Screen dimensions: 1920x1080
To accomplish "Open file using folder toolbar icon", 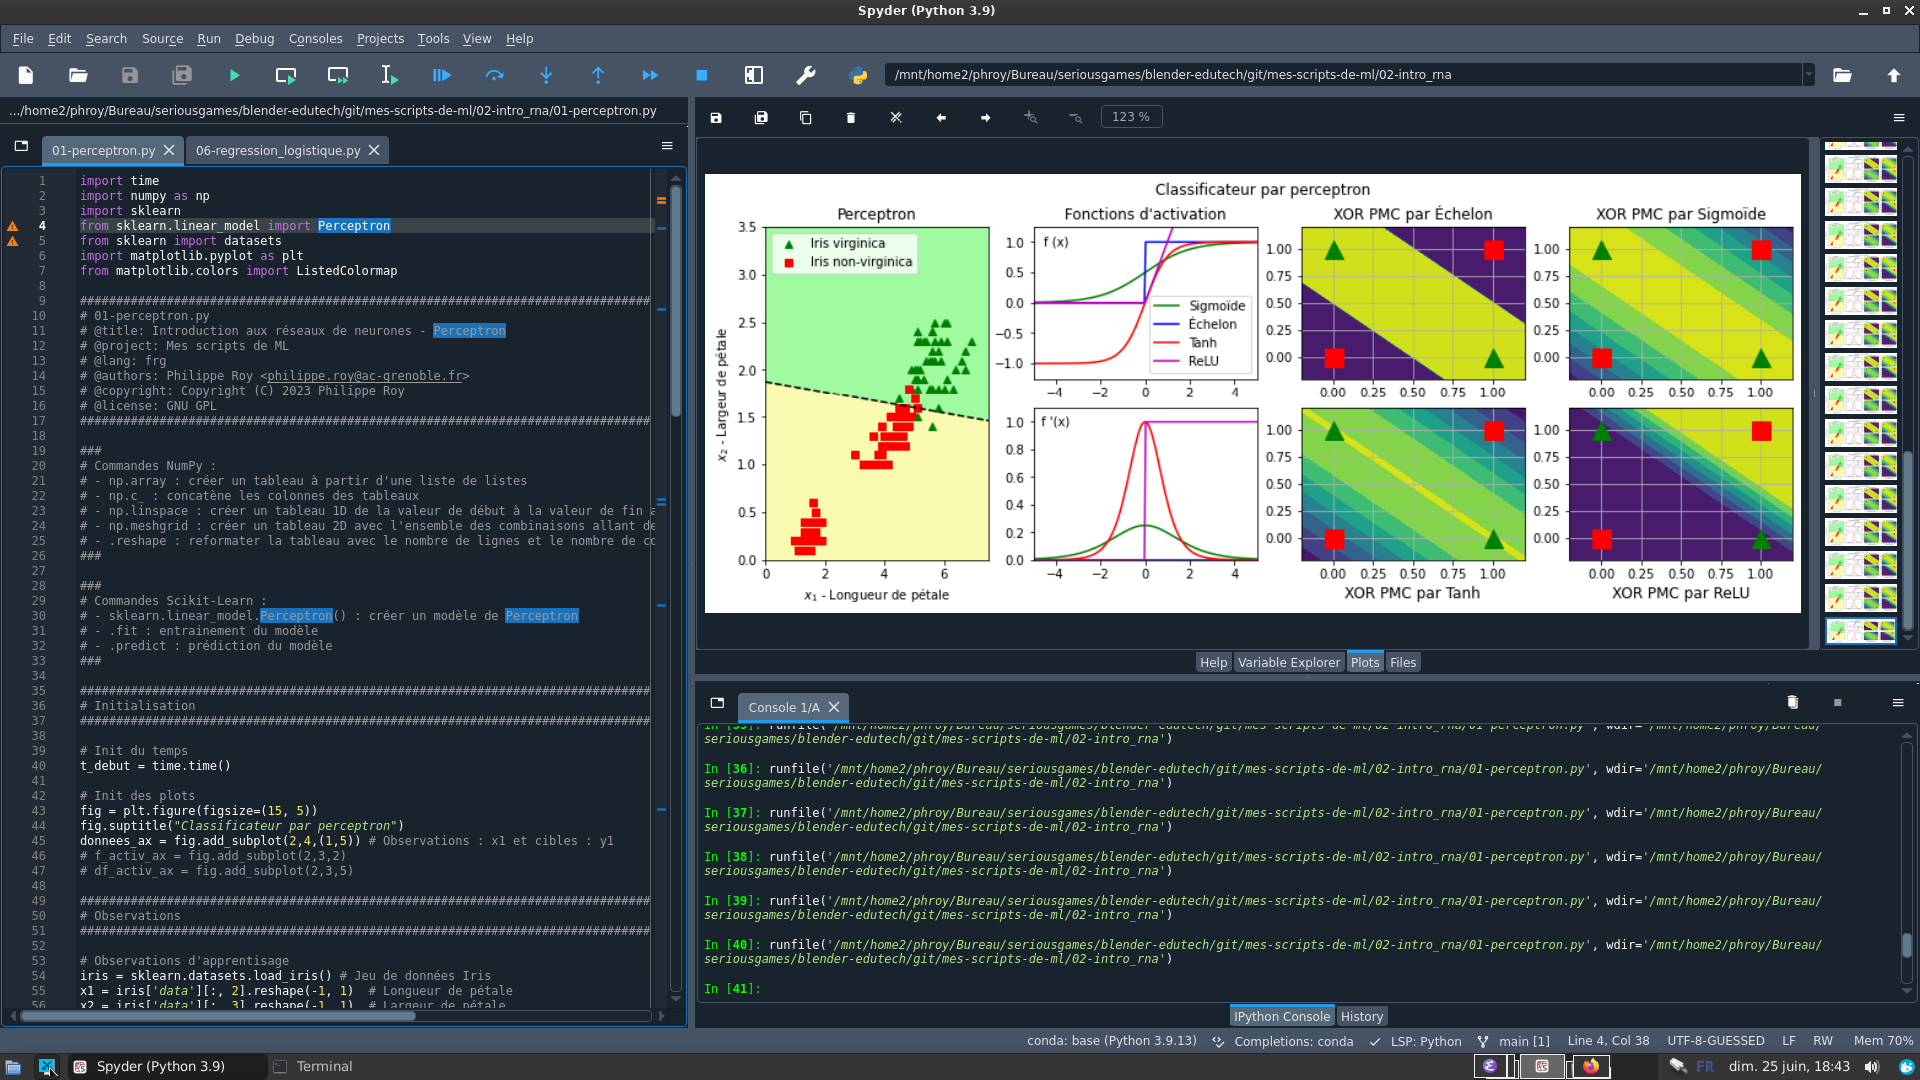I will pos(78,75).
